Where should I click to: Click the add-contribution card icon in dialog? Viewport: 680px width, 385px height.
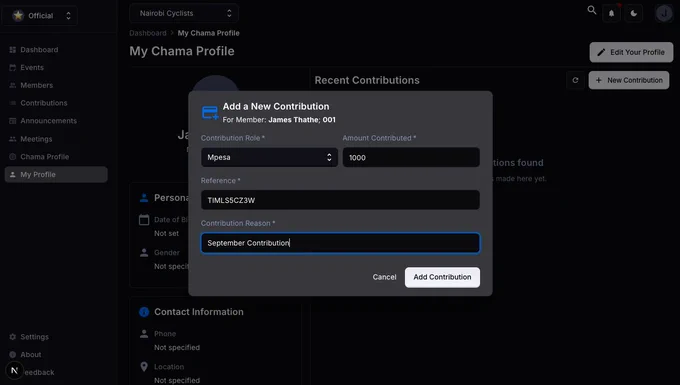[x=210, y=113]
